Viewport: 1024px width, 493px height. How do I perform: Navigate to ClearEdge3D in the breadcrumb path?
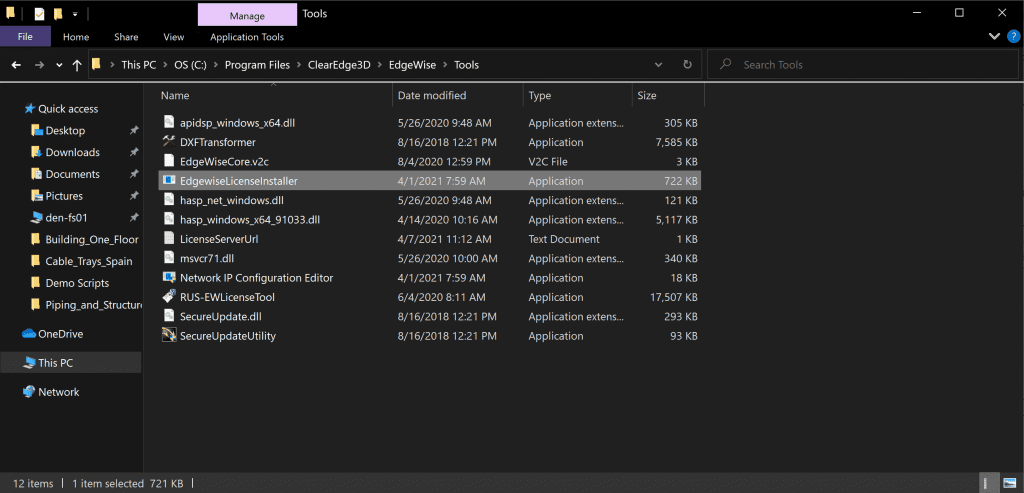pyautogui.click(x=338, y=65)
